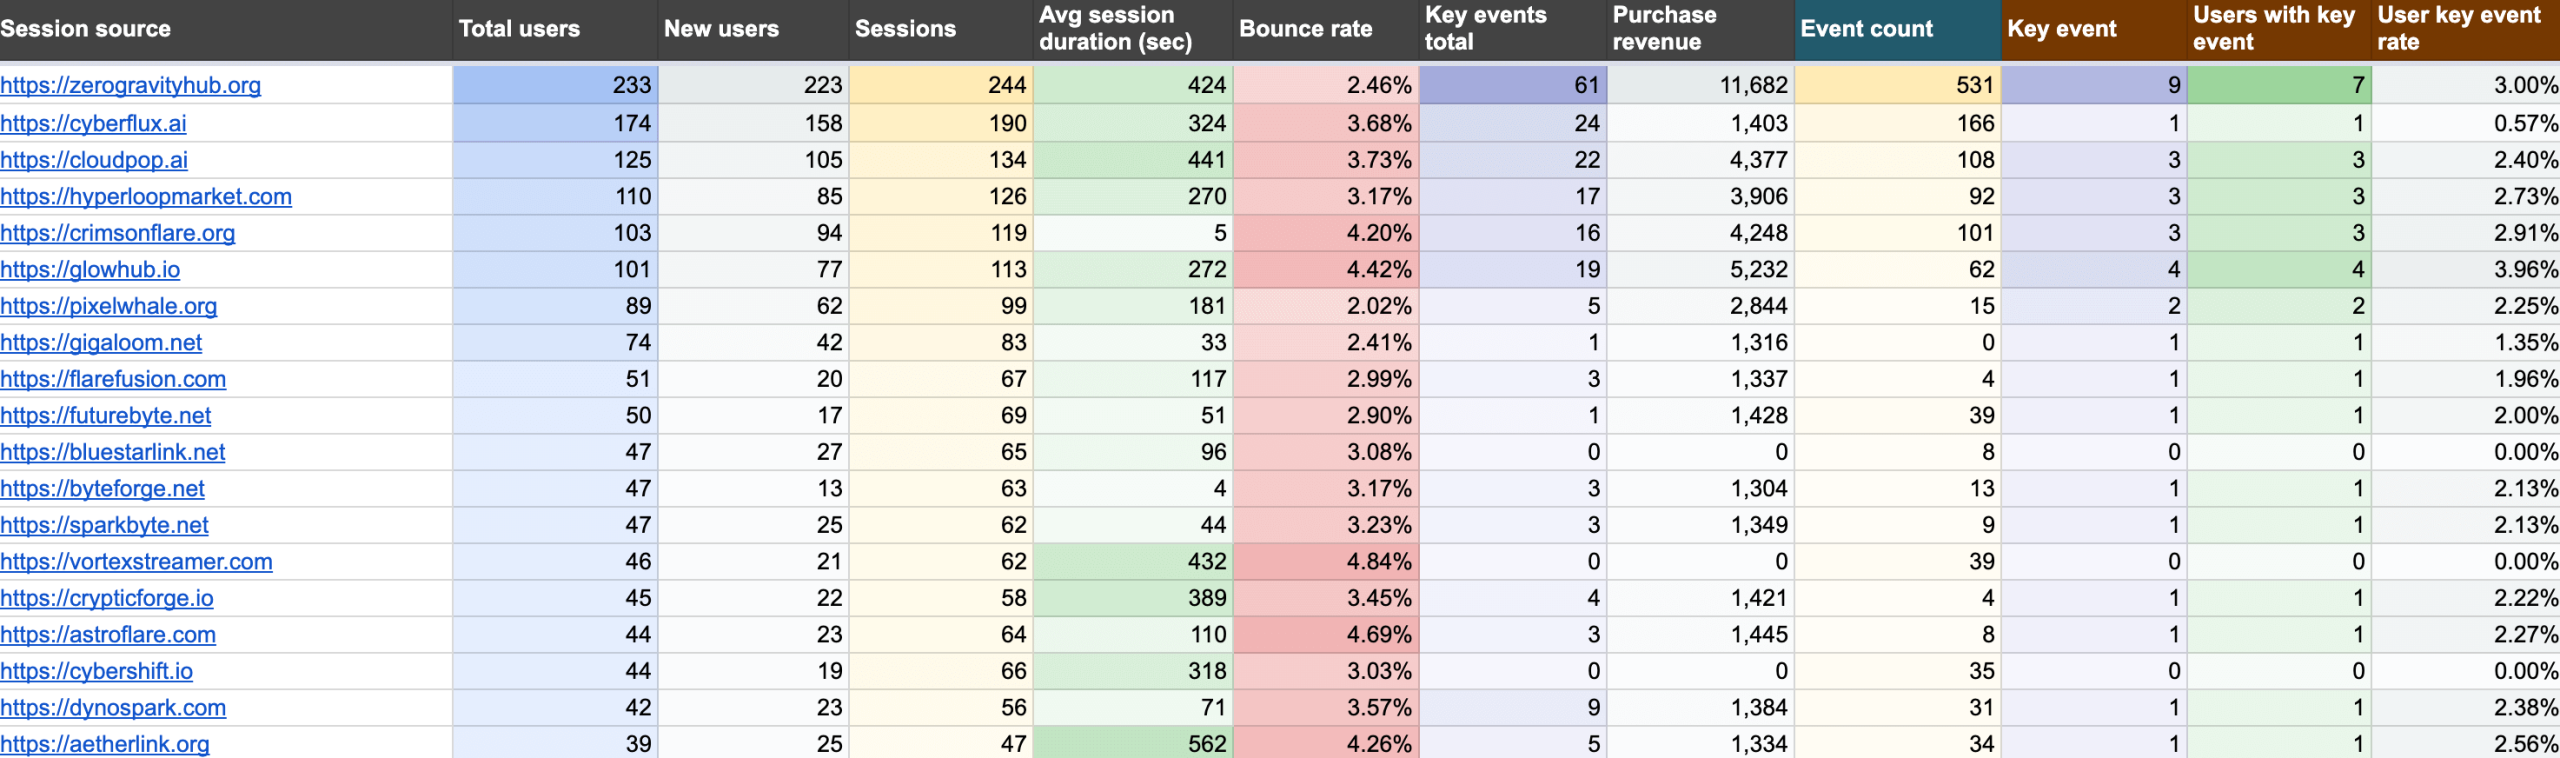Image resolution: width=2560 pixels, height=758 pixels.
Task: Select the 531 event count cell
Action: pos(1897,86)
